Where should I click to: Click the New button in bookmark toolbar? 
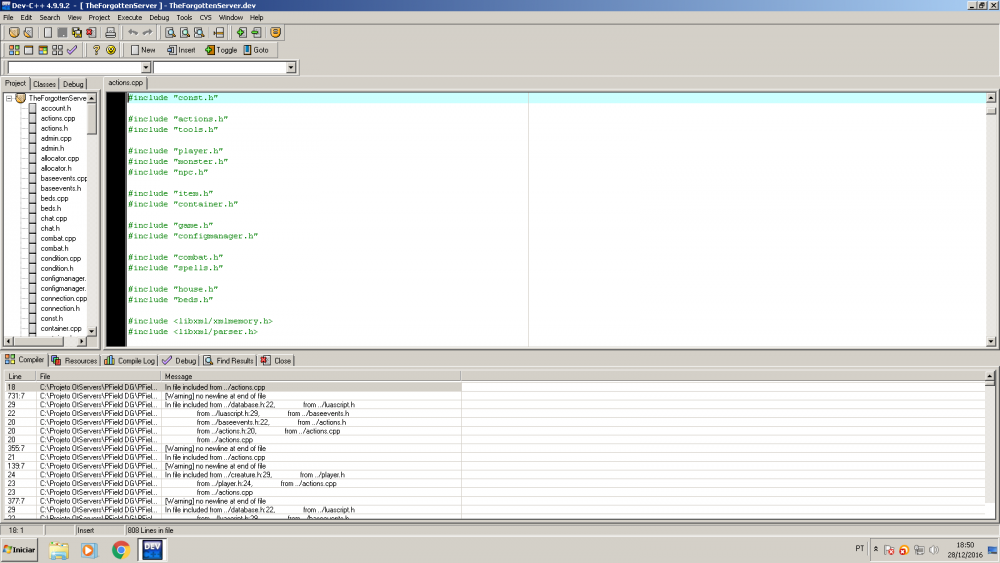point(143,50)
